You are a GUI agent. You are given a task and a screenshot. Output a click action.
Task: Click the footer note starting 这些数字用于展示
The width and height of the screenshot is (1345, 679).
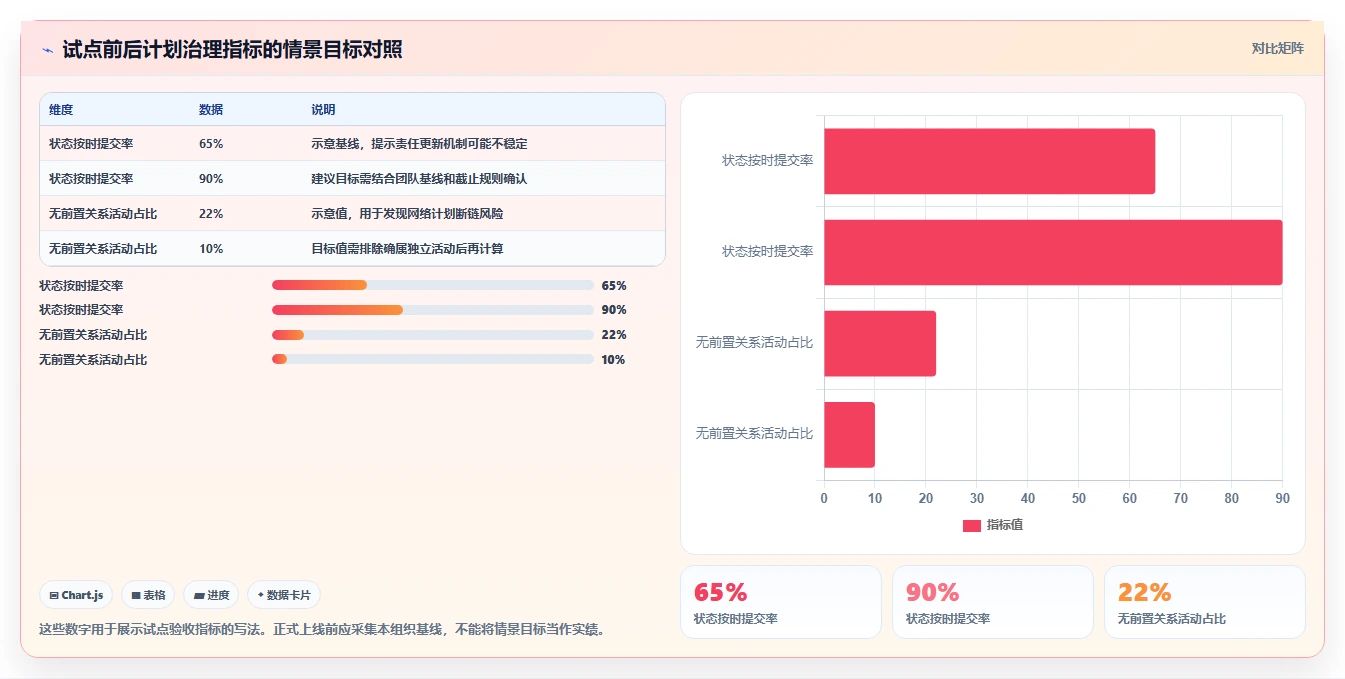[x=321, y=630]
